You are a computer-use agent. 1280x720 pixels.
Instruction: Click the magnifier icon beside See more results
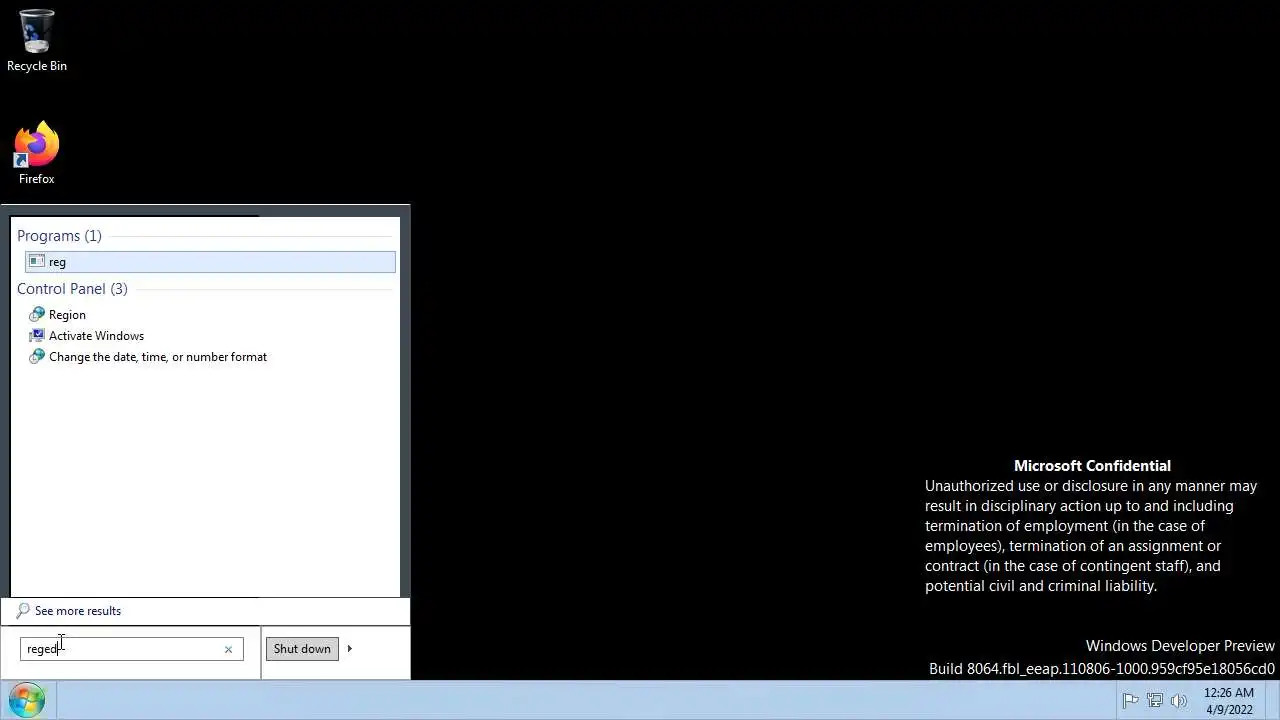click(23, 610)
